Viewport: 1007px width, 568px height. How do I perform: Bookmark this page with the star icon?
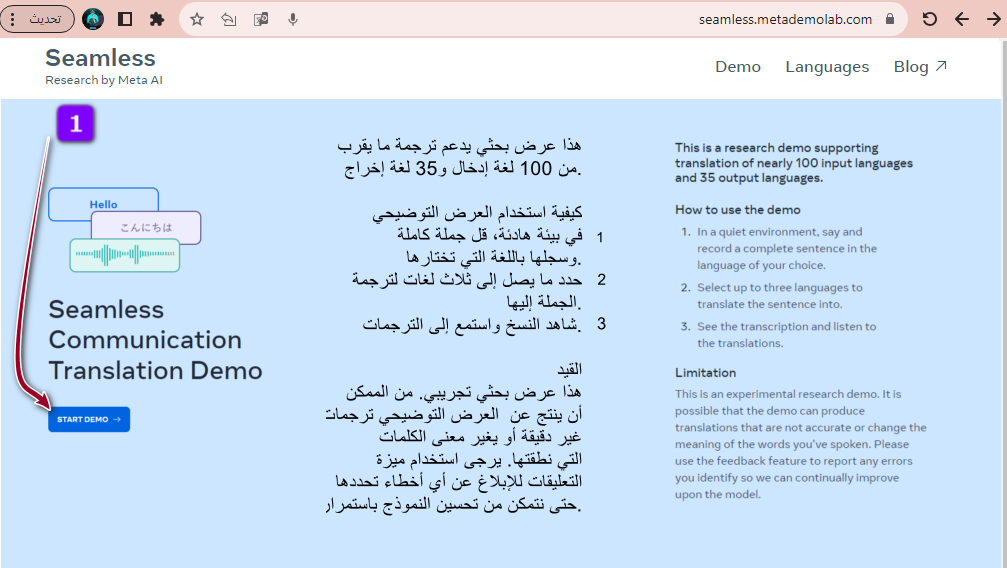click(x=197, y=19)
